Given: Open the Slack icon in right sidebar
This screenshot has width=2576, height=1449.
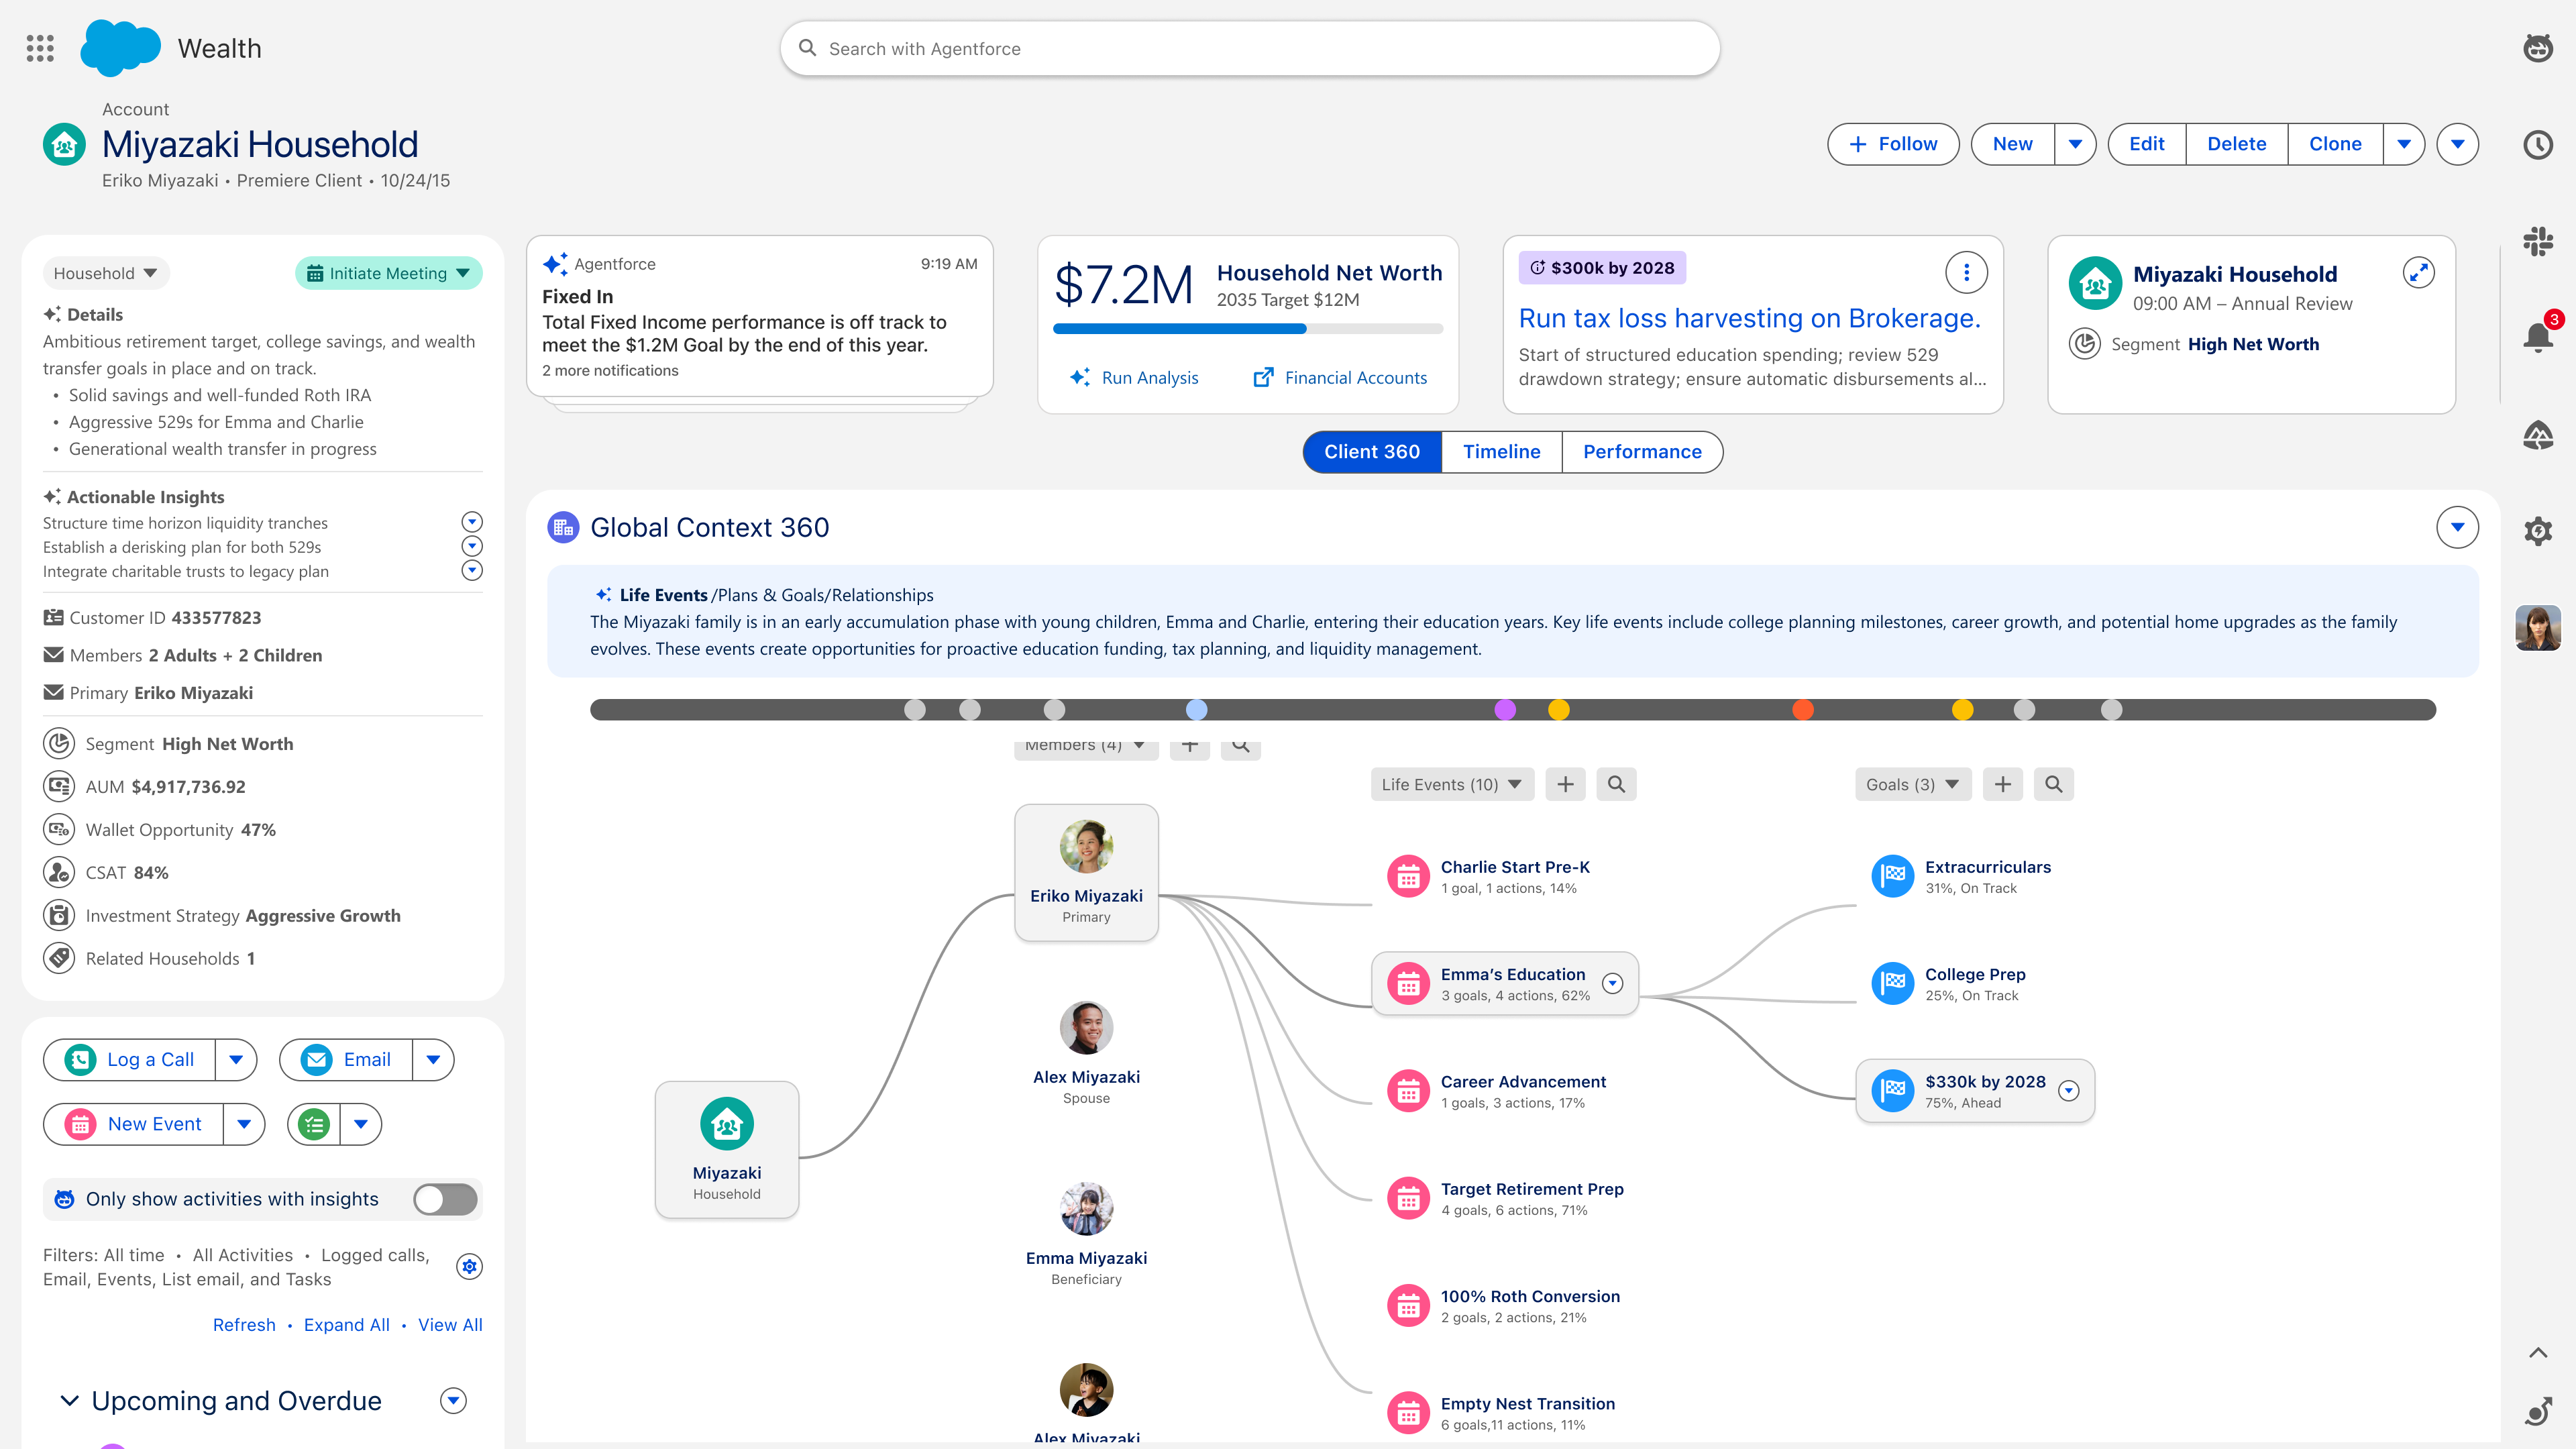Looking at the screenshot, I should pos(2537,241).
